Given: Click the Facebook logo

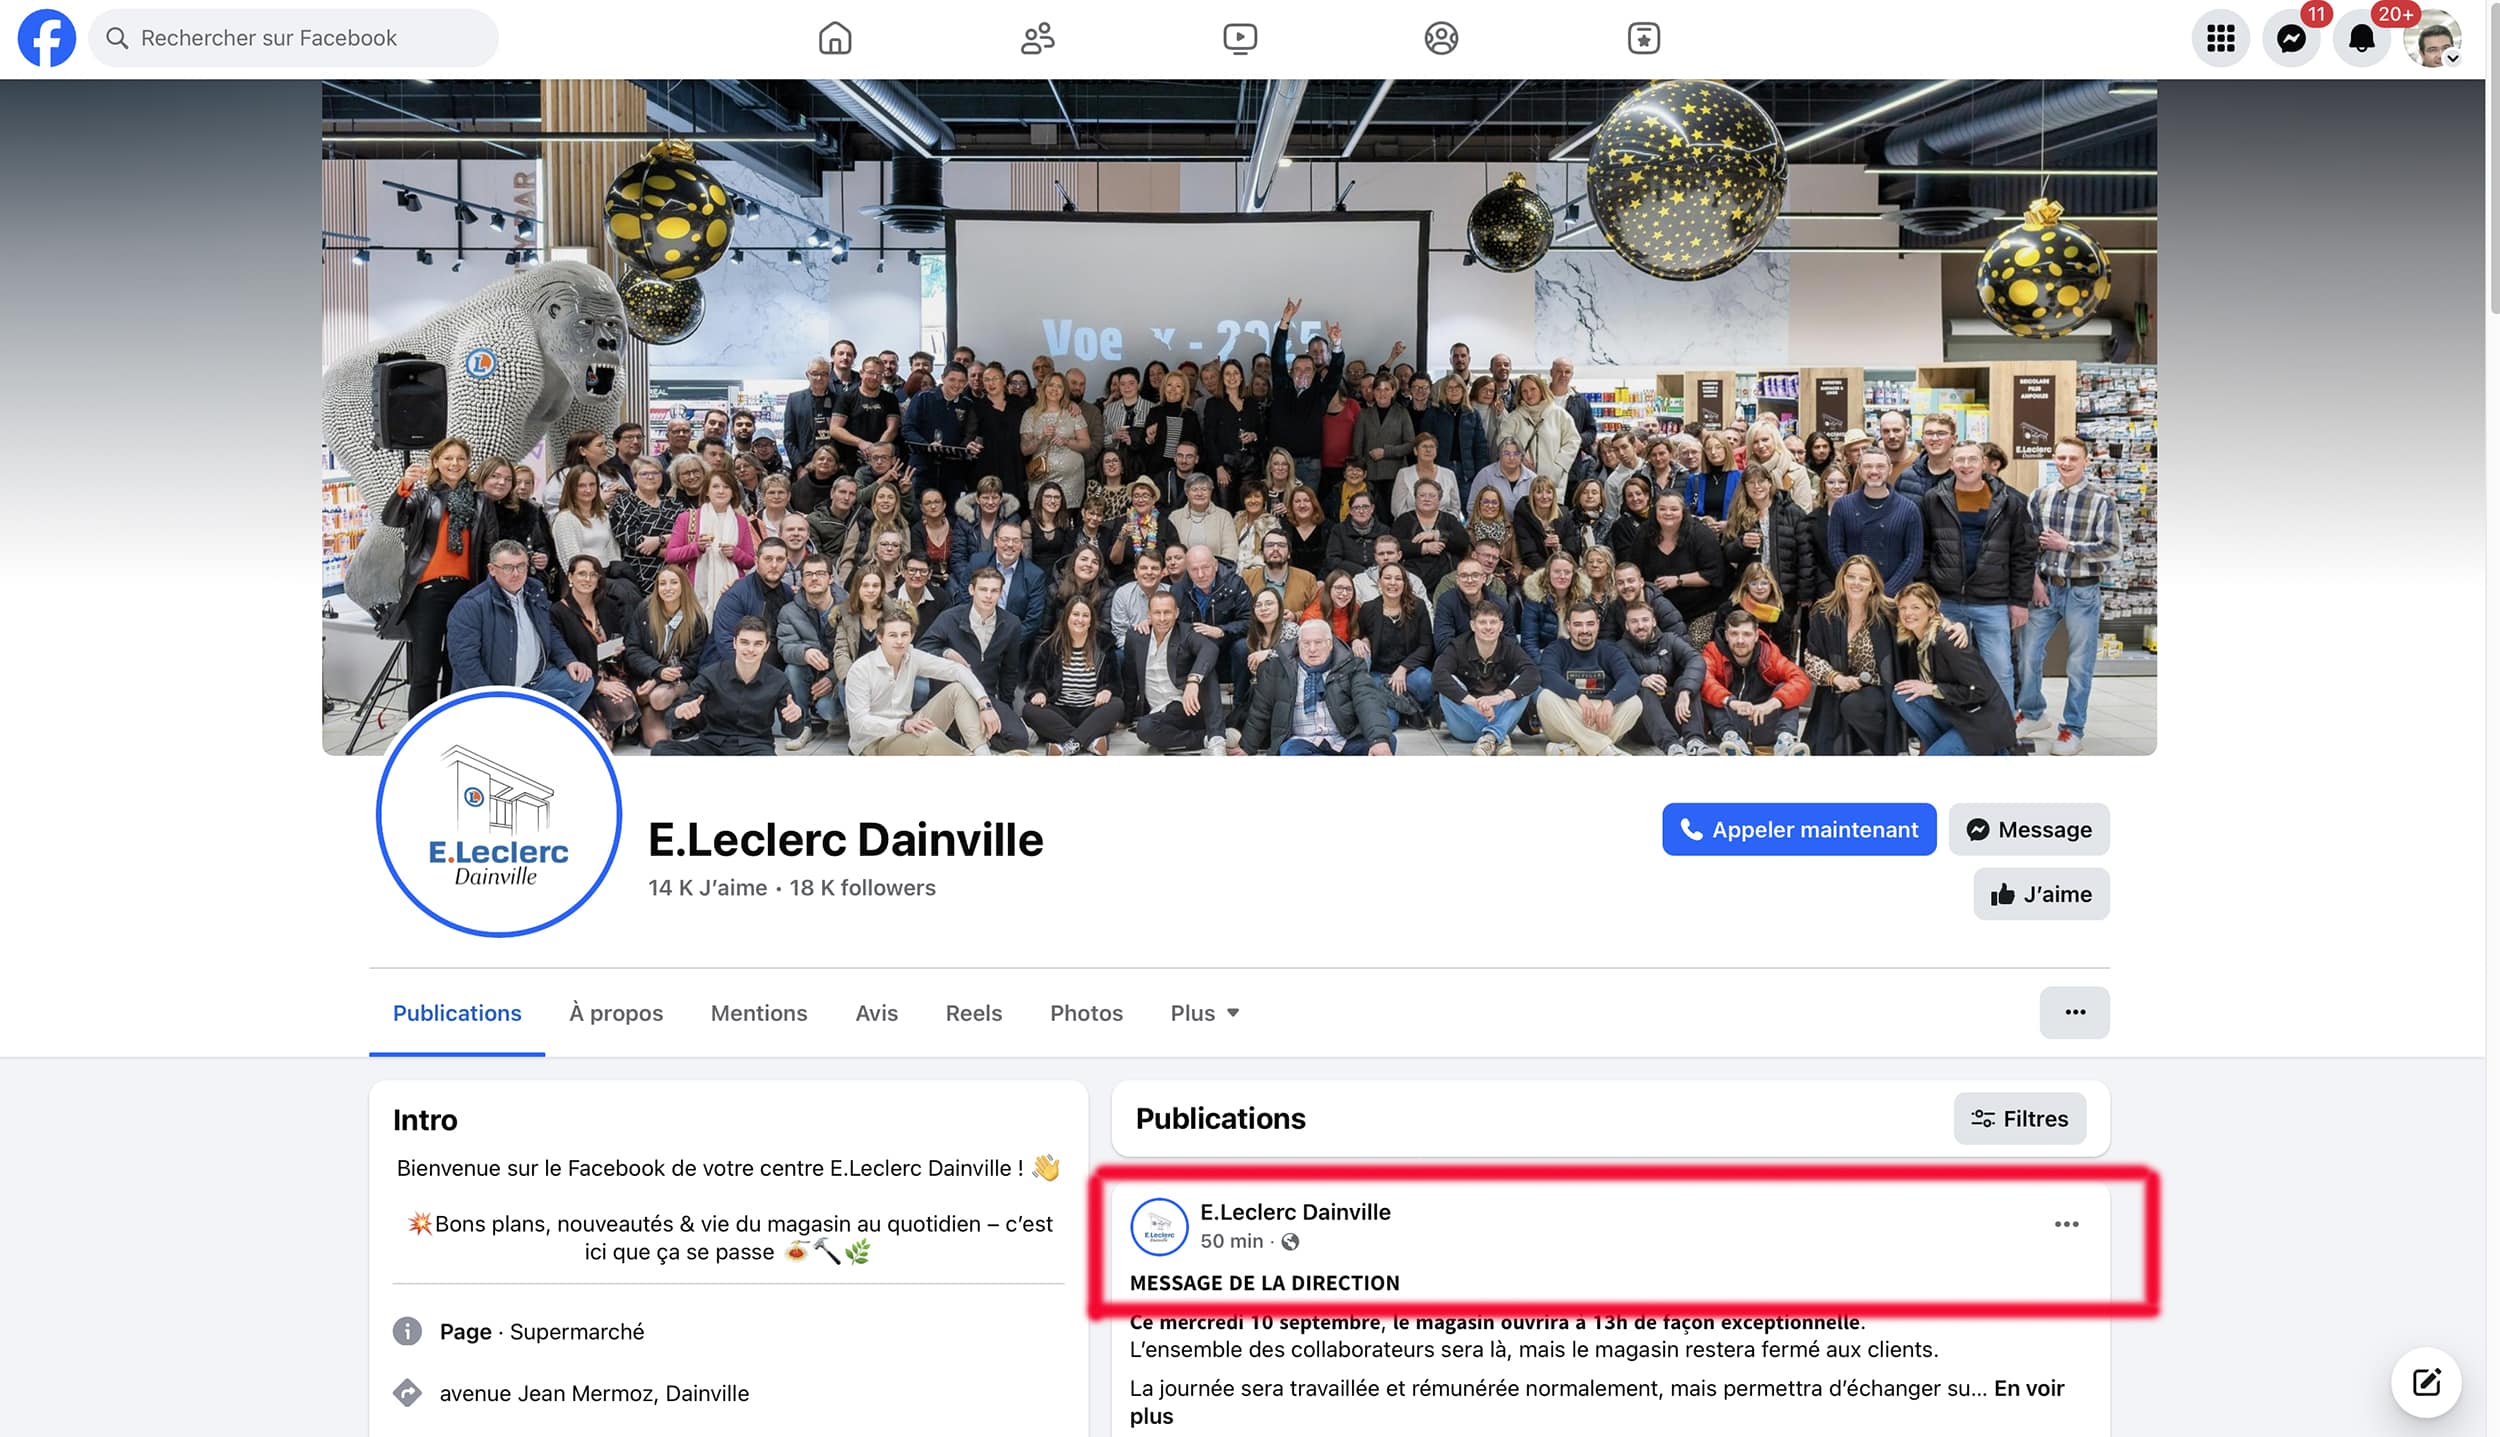Looking at the screenshot, I should pyautogui.click(x=47, y=38).
